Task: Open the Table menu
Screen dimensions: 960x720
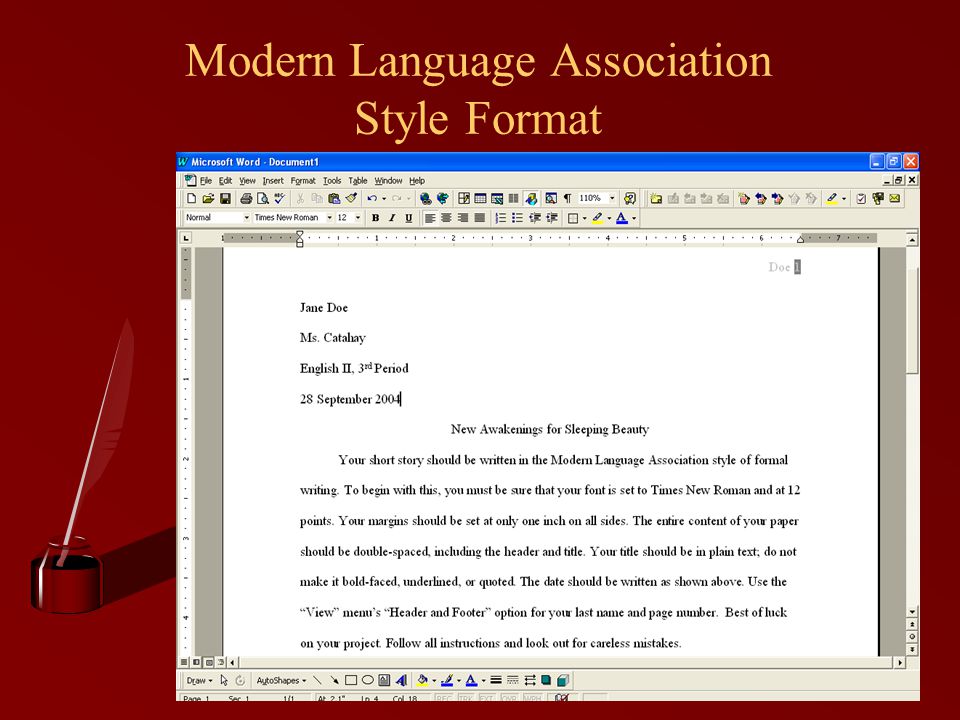Action: click(x=358, y=181)
